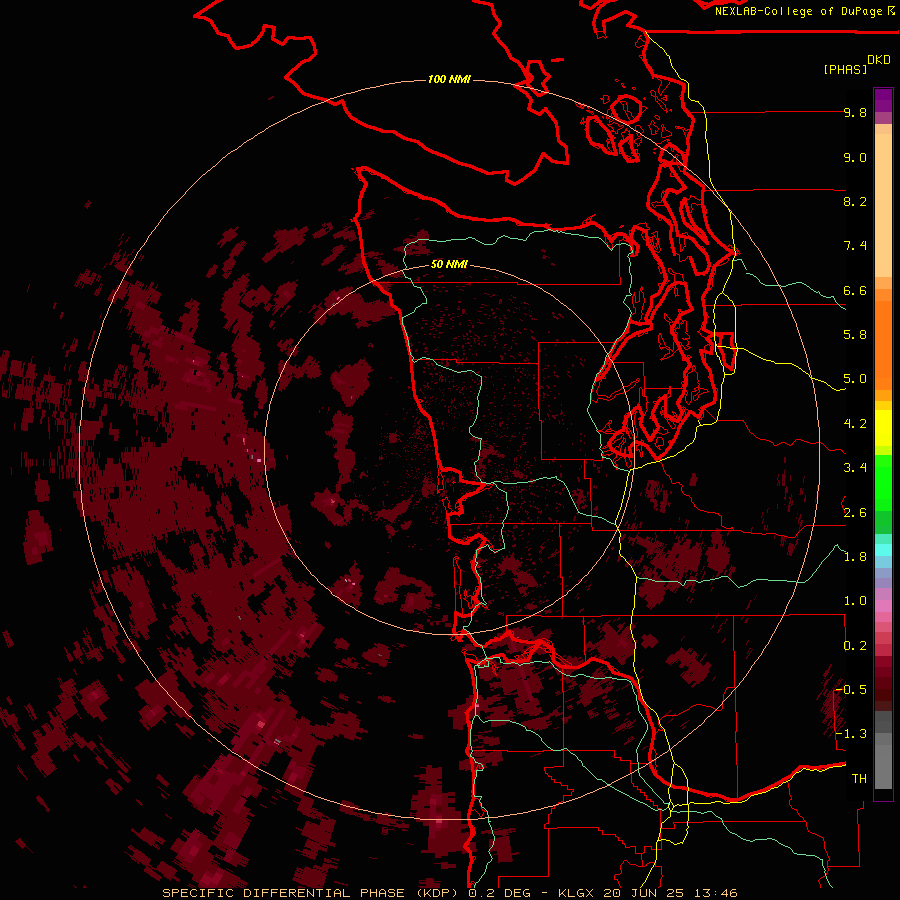Click the 5.8 legend value label
The image size is (900, 900).
point(855,335)
